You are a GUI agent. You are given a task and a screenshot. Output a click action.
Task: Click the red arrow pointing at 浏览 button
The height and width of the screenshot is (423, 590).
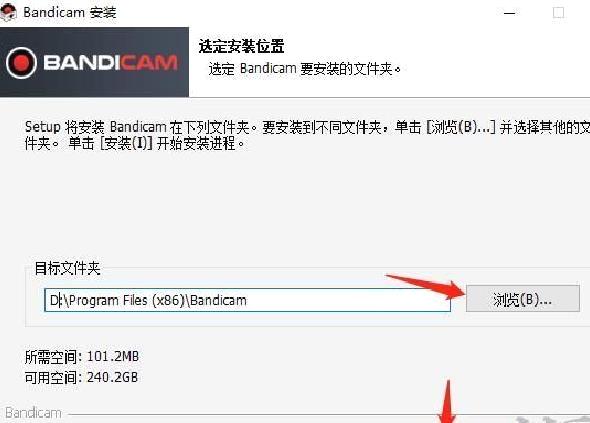(424, 287)
